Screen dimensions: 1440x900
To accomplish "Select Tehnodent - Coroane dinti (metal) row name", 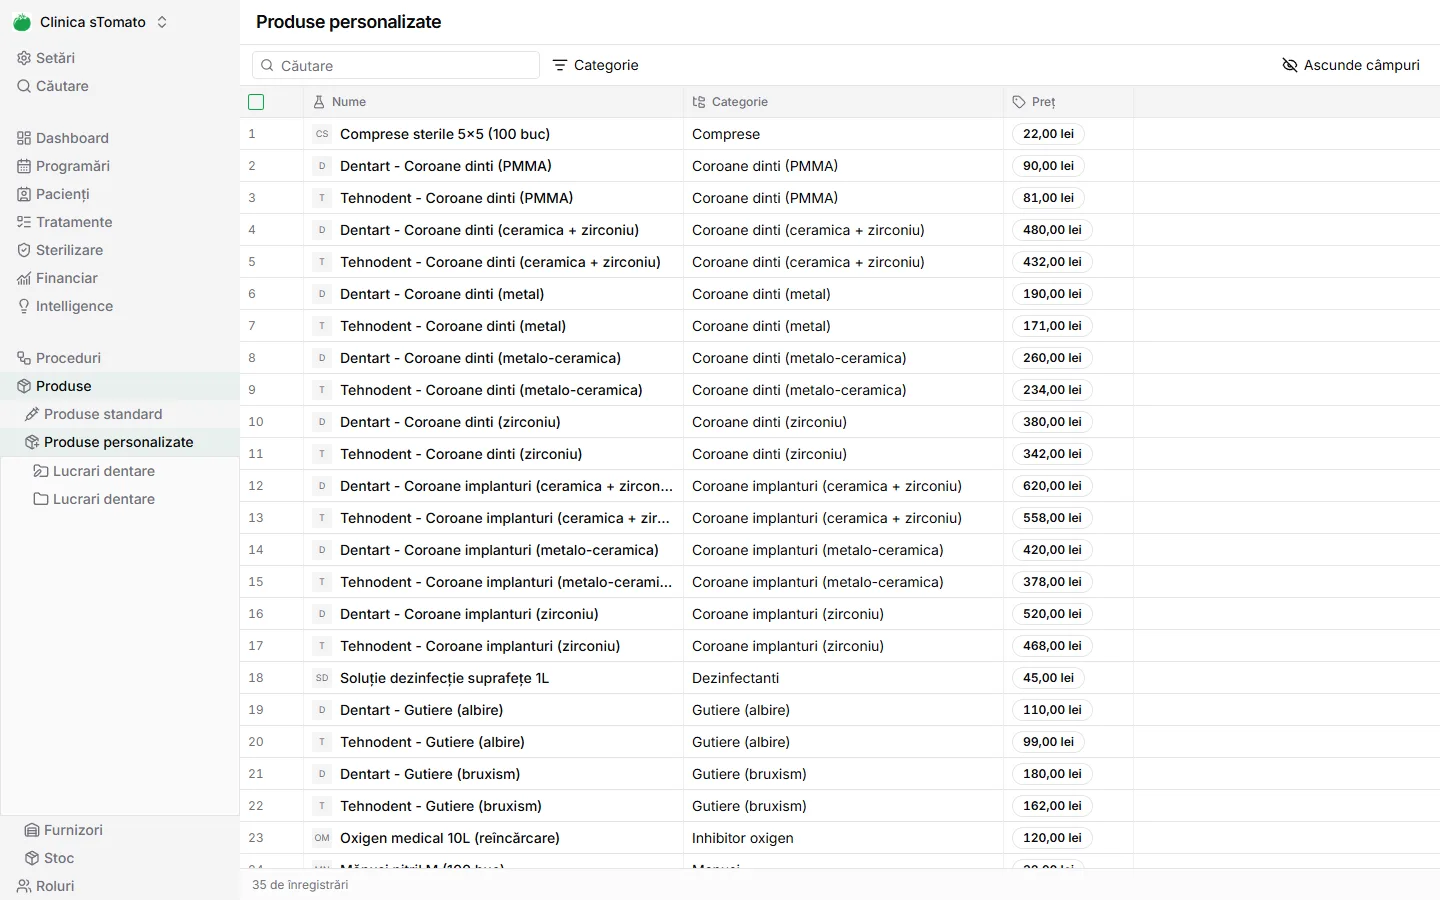I will click(453, 326).
